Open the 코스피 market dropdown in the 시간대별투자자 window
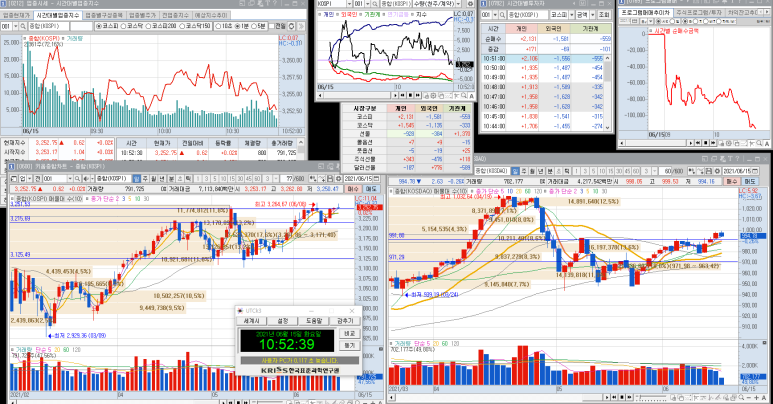The width and height of the screenshot is (773, 404). [x=571, y=15]
